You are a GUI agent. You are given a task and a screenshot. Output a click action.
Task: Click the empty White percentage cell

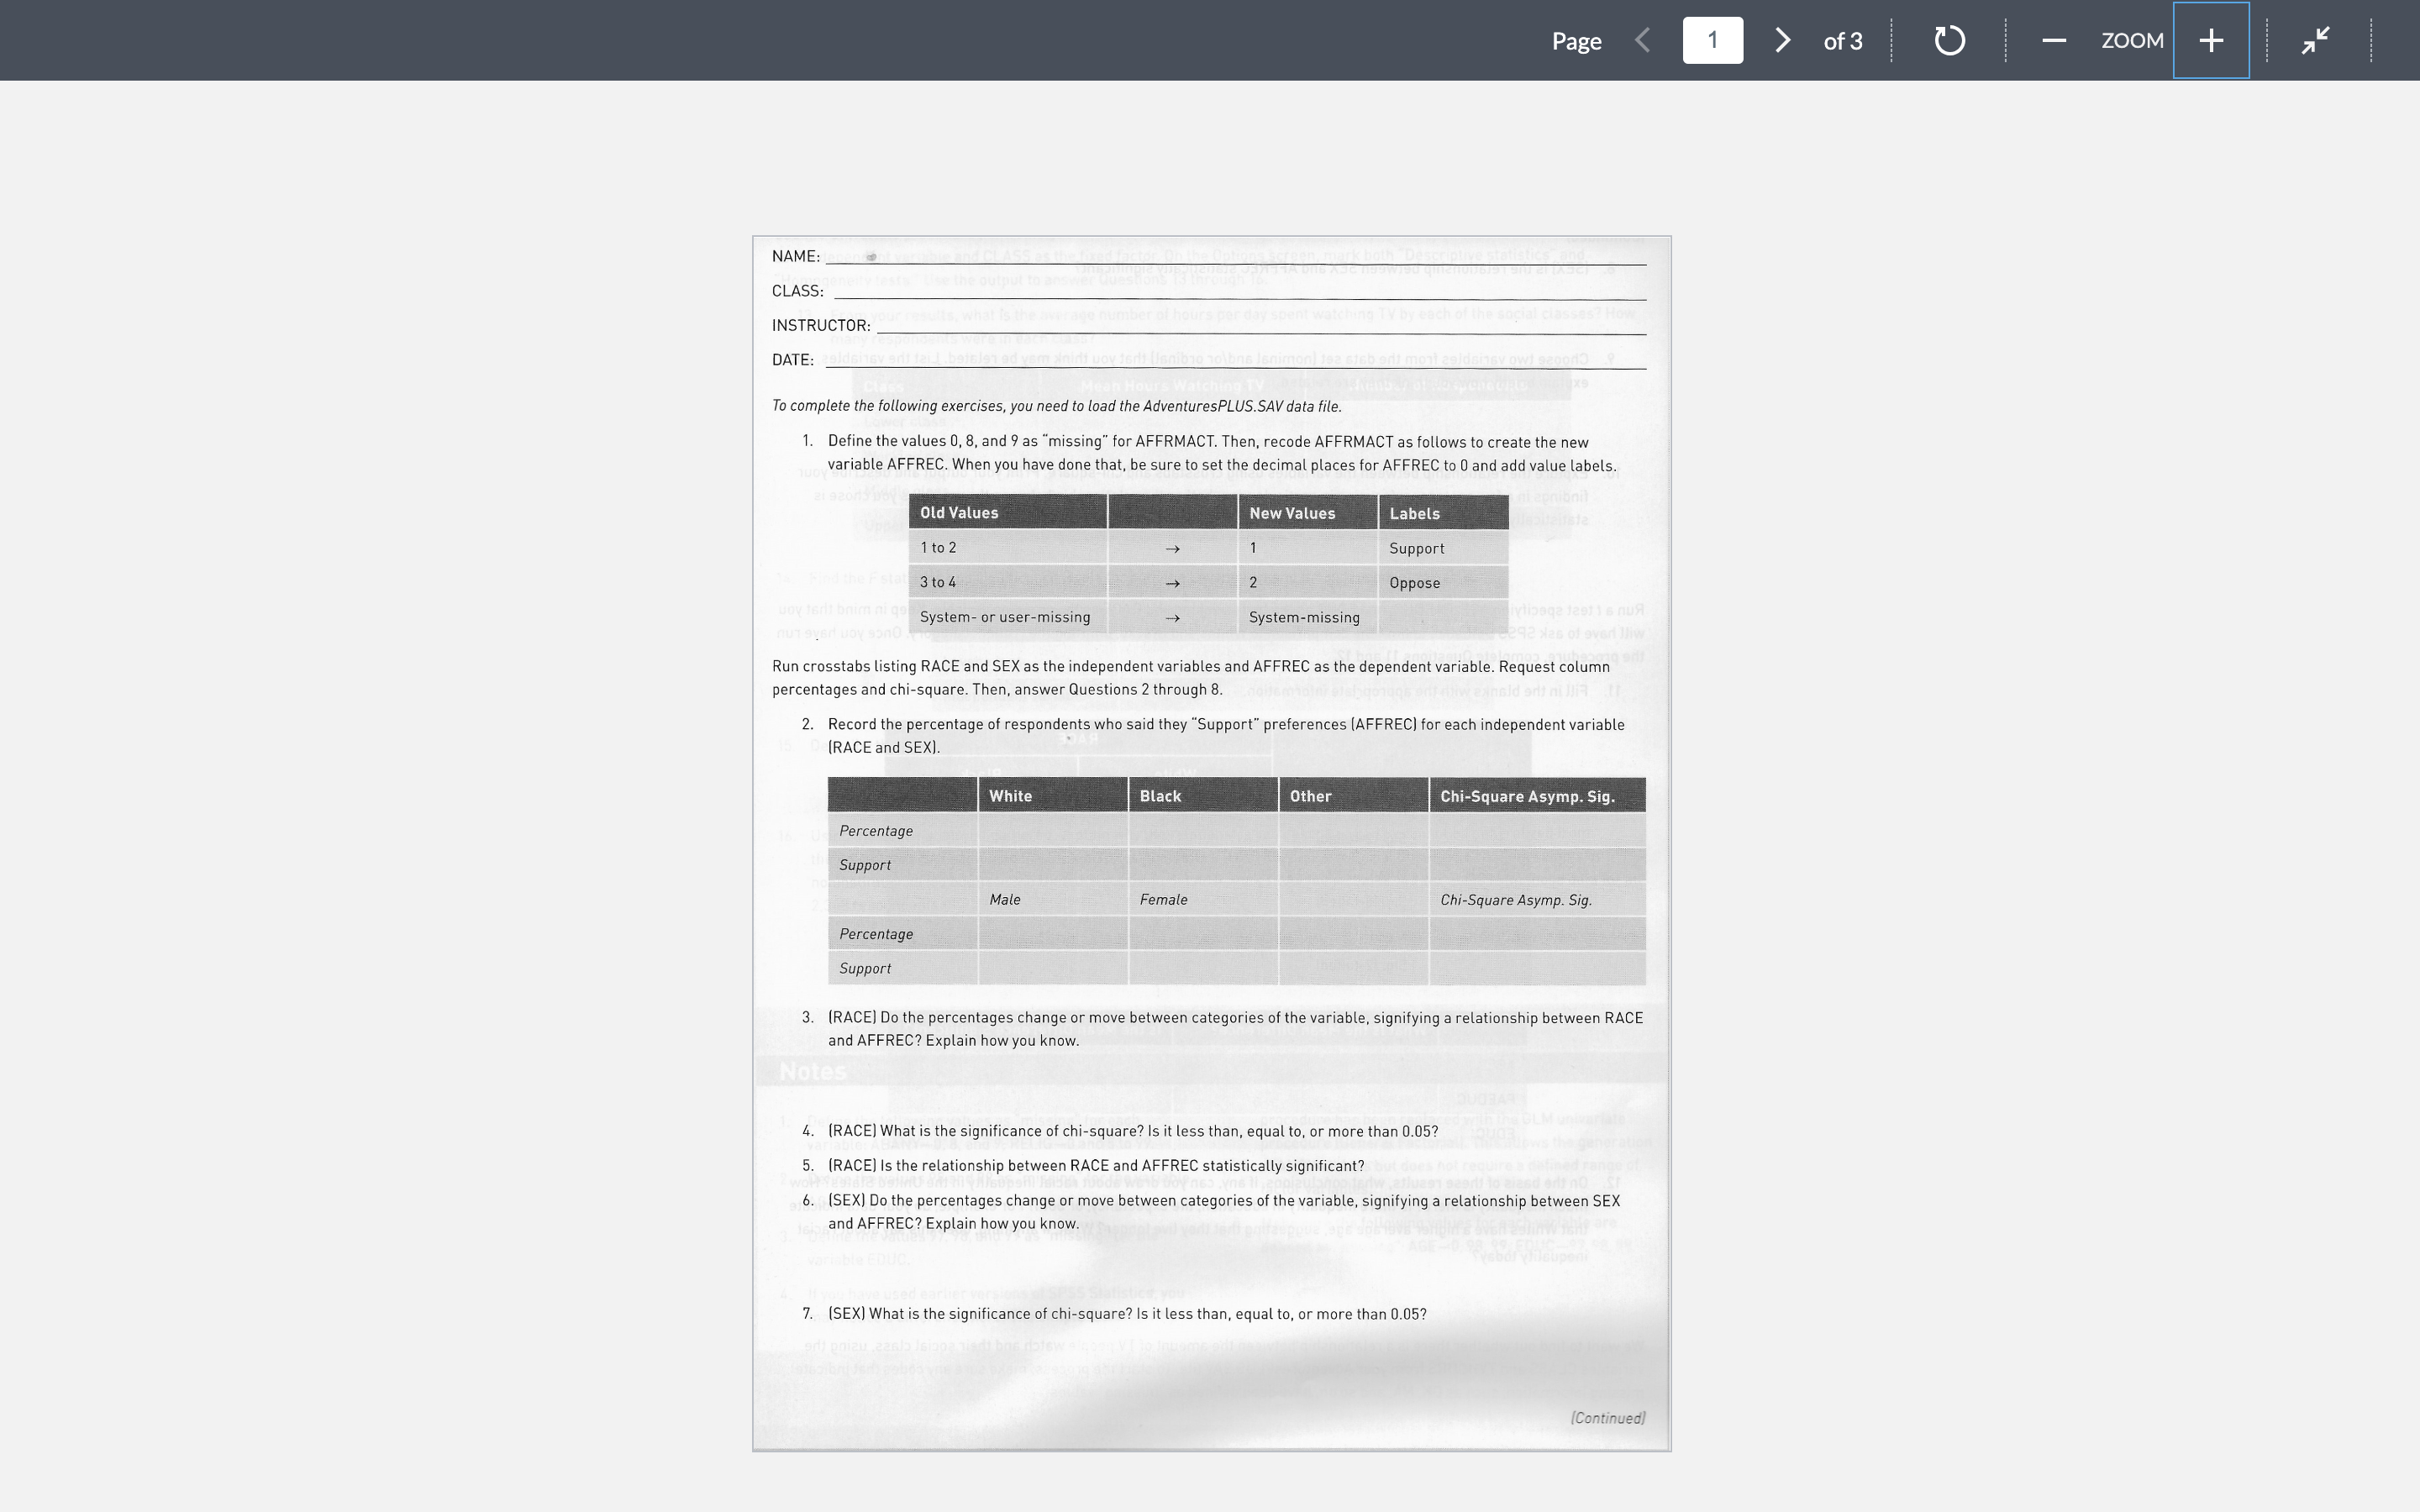[x=1052, y=831]
